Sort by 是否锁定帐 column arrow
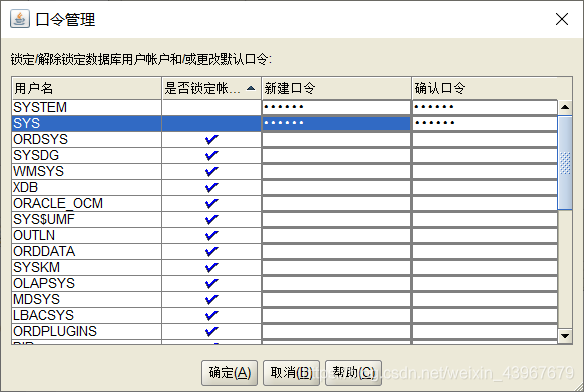The image size is (584, 392). pos(251,88)
